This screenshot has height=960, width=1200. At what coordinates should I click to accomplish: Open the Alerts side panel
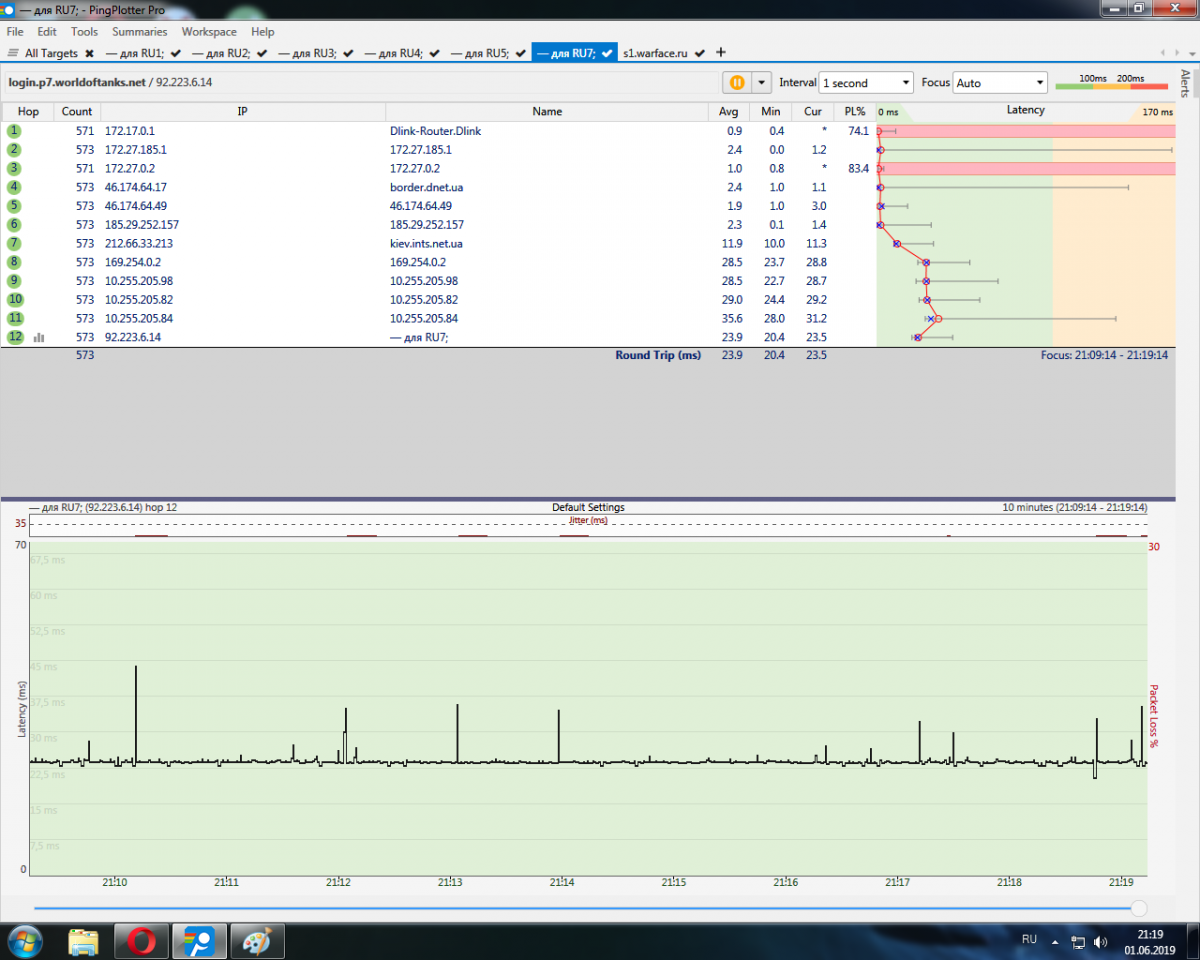(1186, 84)
